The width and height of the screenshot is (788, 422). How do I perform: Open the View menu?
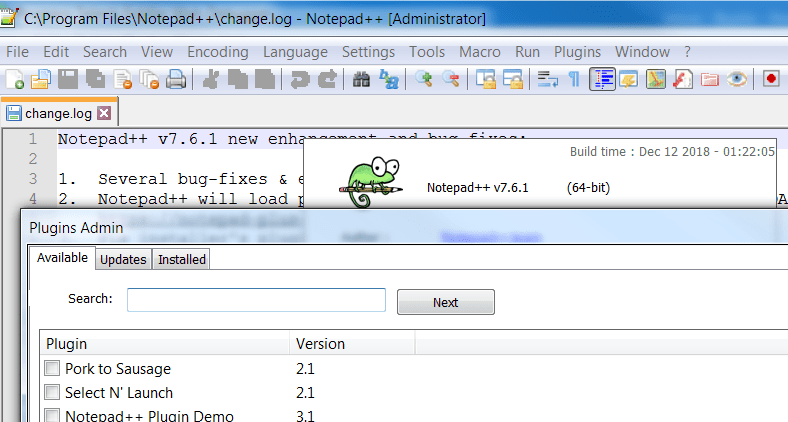pos(157,52)
